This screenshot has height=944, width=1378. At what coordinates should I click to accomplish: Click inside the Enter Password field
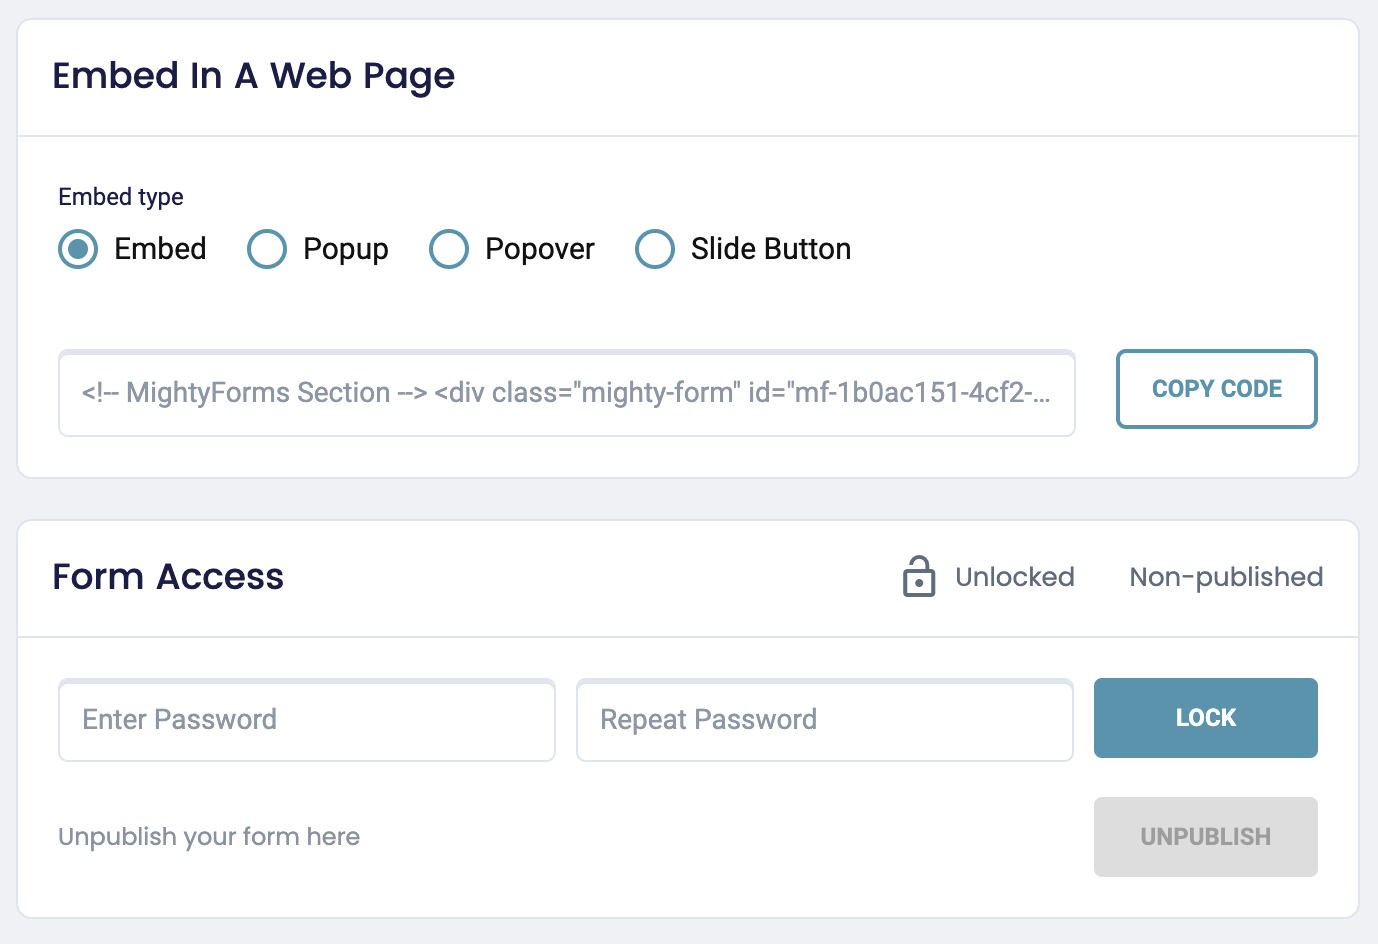click(x=306, y=720)
